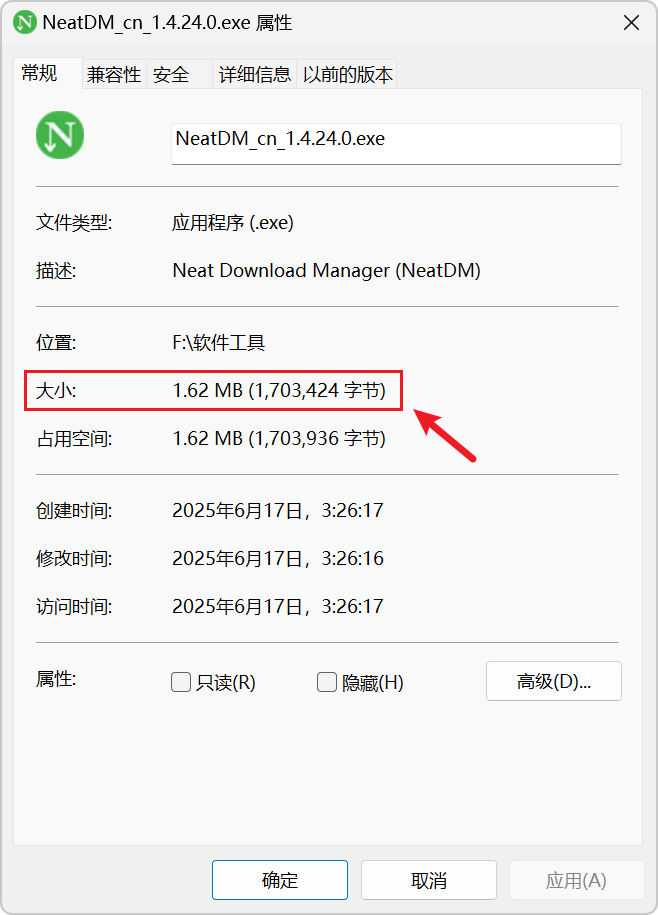The width and height of the screenshot is (658, 915).
Task: Enable the 隐藏(H) checkbox
Action: [x=327, y=682]
